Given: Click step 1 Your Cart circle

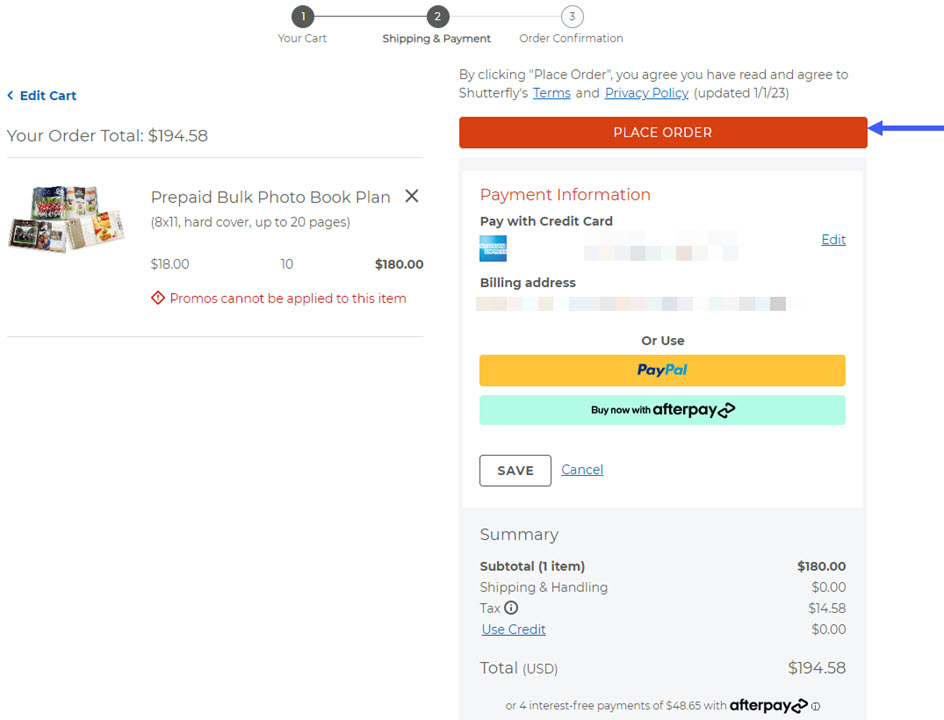Looking at the screenshot, I should [302, 17].
